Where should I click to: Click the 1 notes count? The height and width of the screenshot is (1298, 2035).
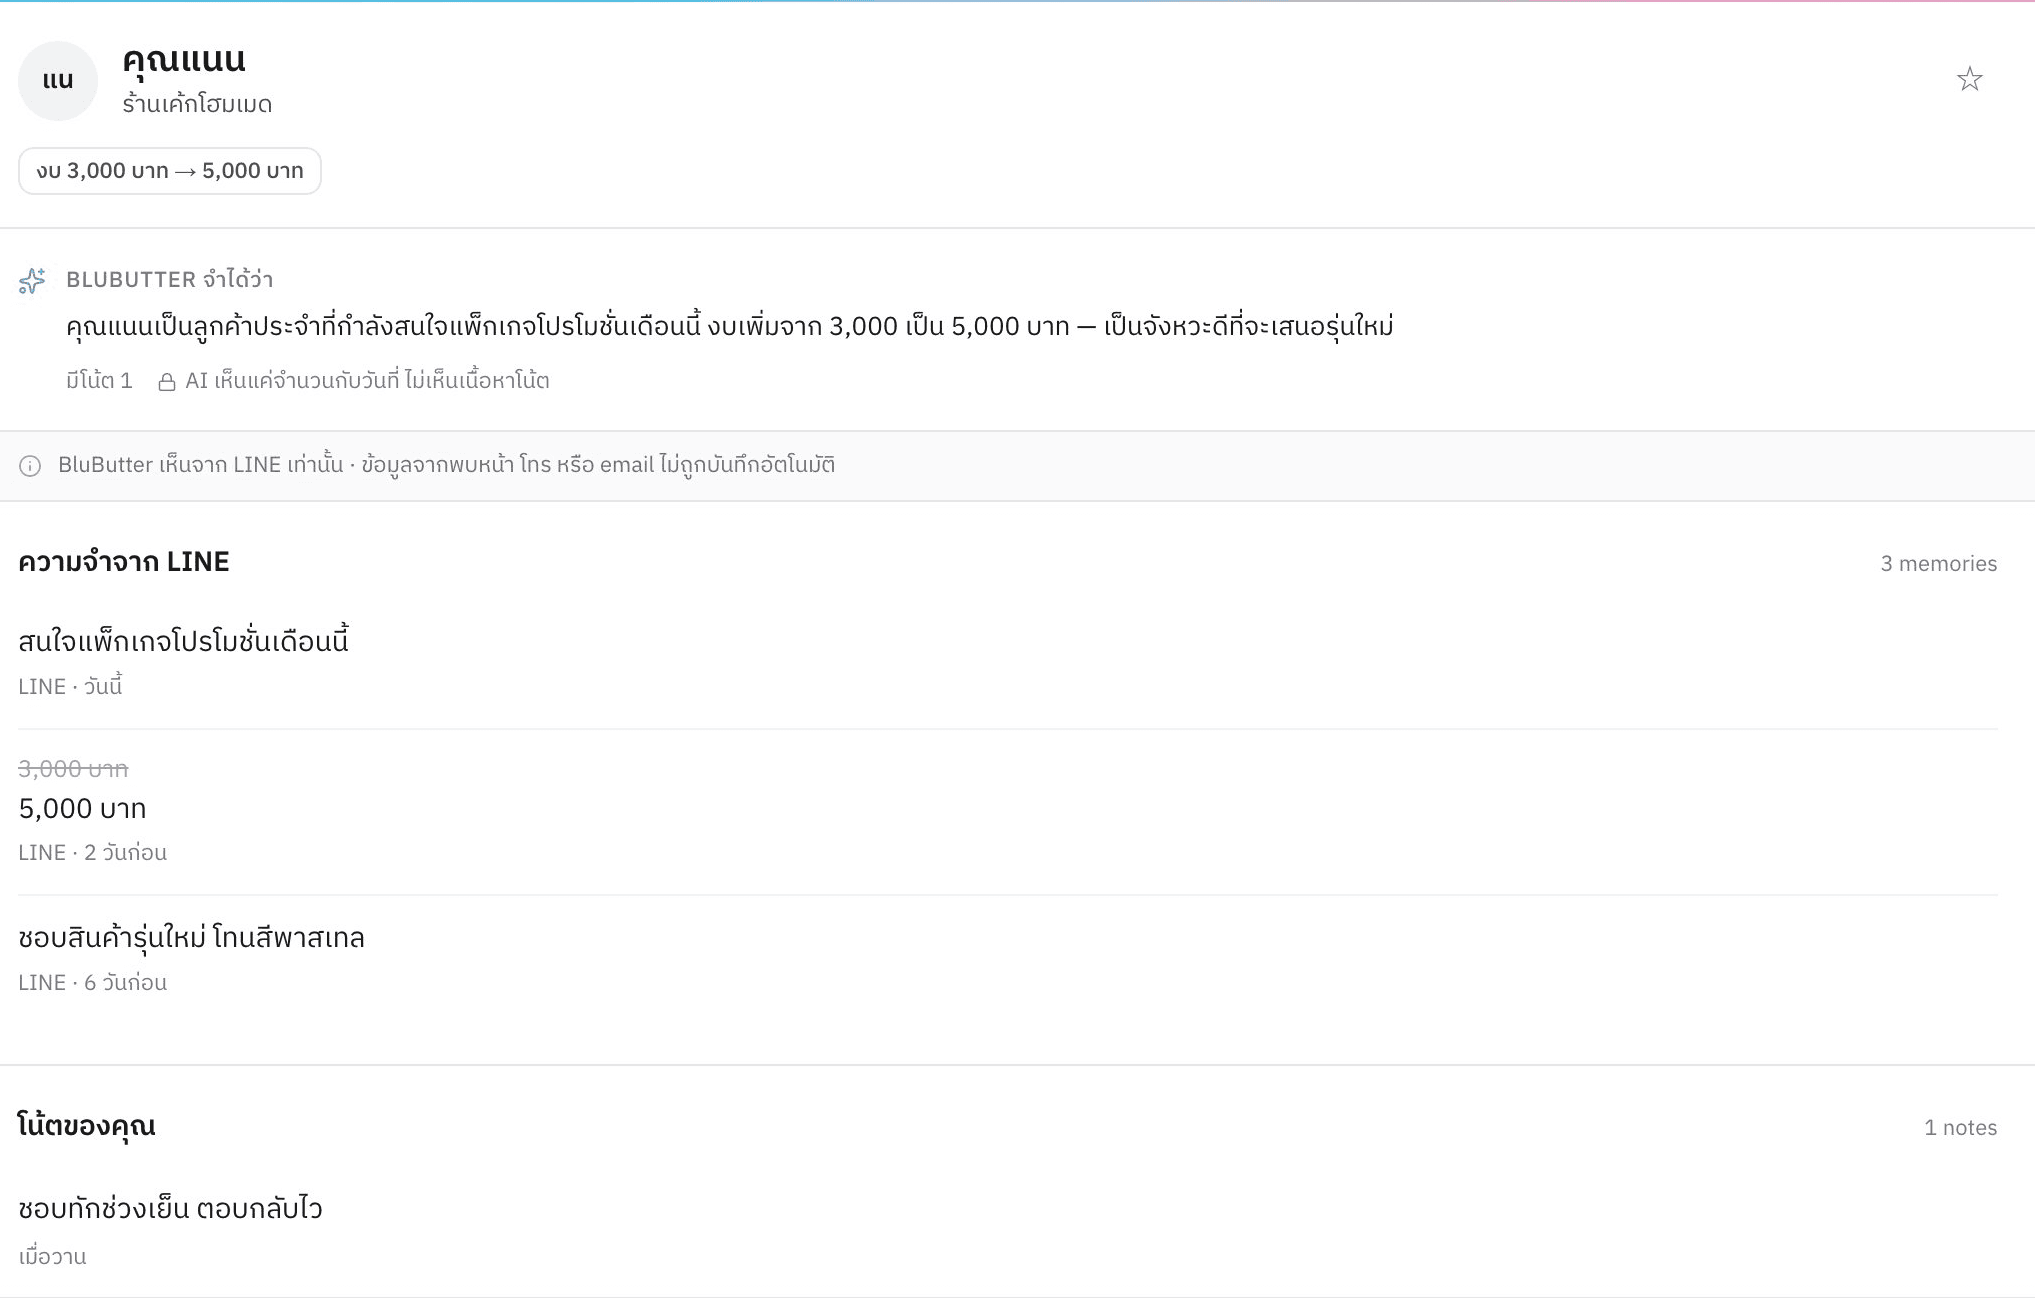coord(1960,1128)
